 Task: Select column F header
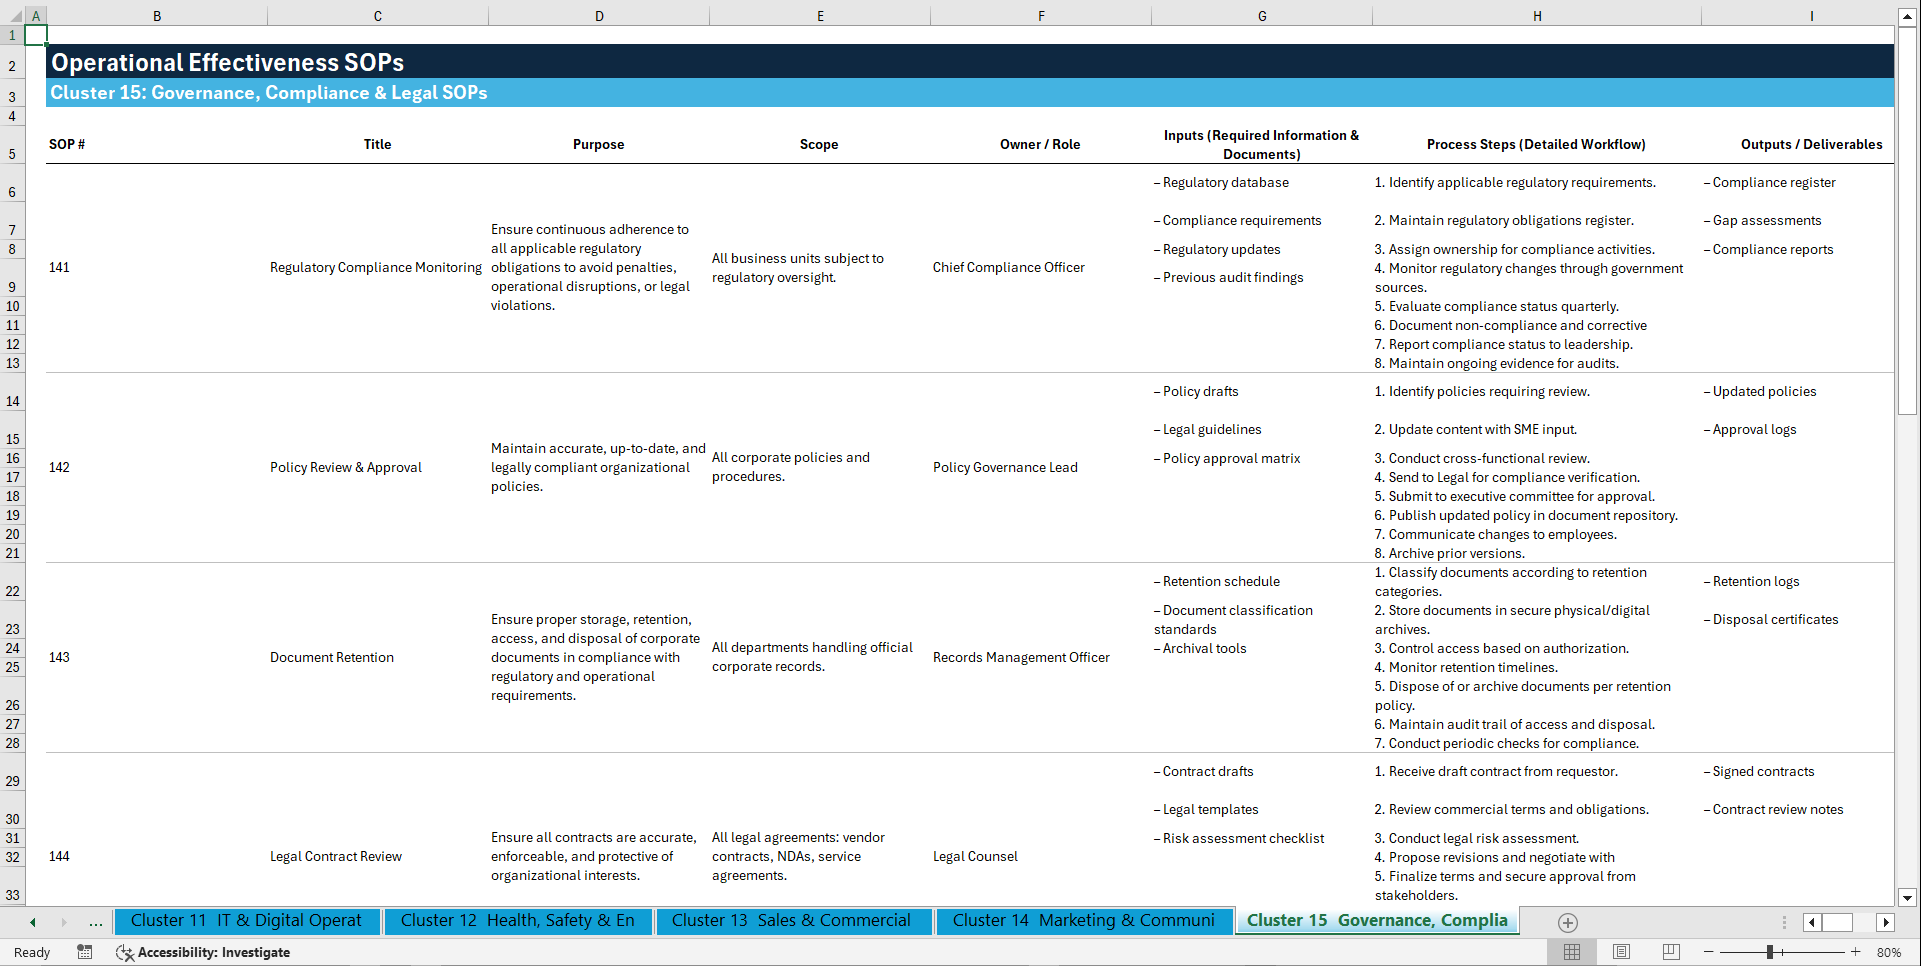point(1041,15)
